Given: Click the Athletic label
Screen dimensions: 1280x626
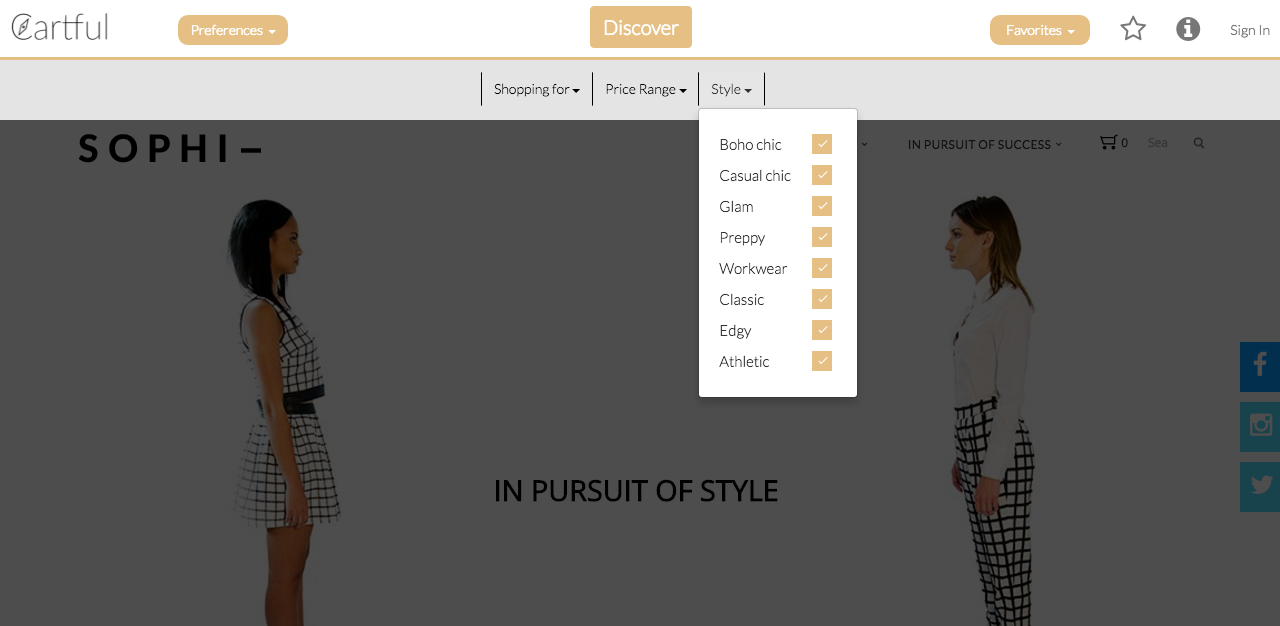Looking at the screenshot, I should (x=744, y=361).
